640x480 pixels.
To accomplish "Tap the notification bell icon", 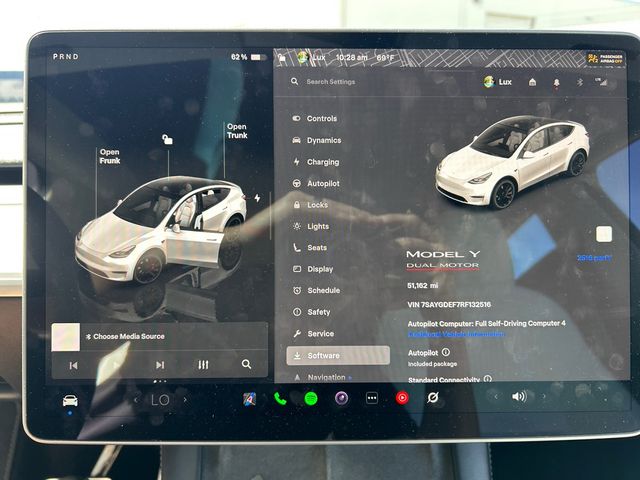I will click(x=556, y=82).
